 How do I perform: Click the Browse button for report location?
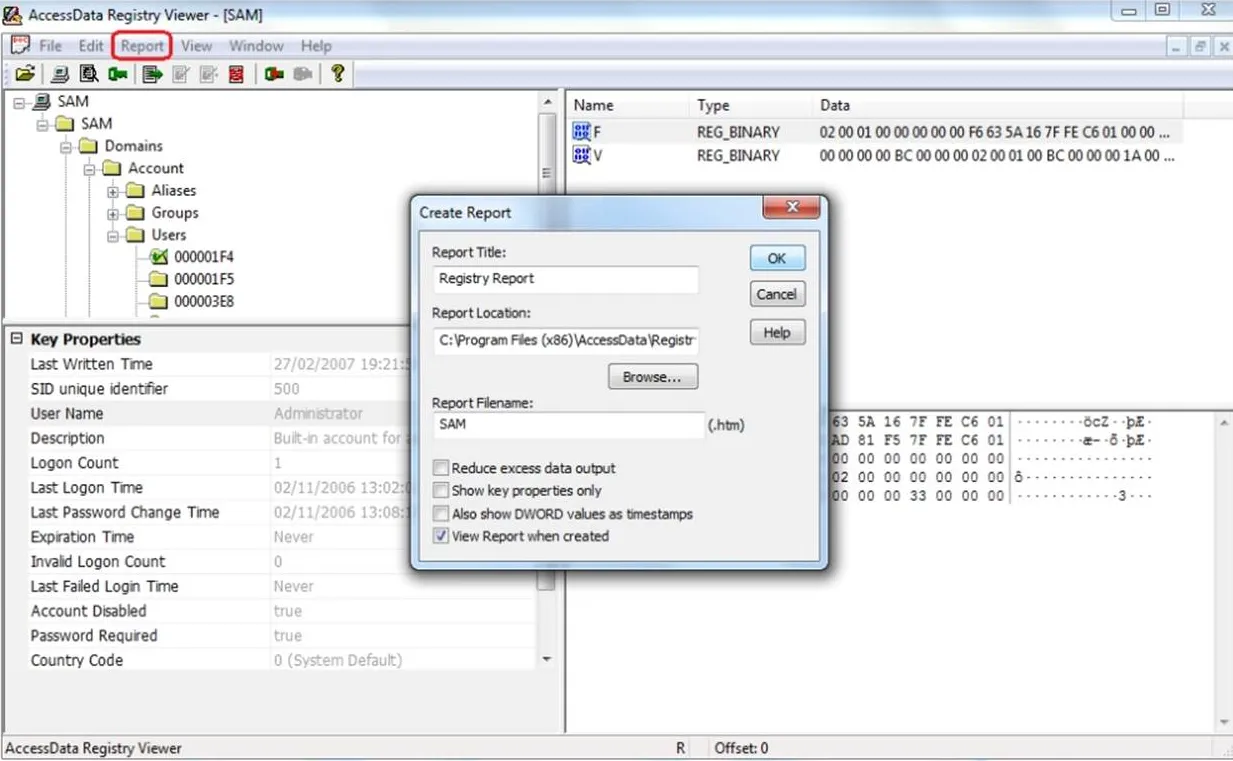(x=652, y=376)
